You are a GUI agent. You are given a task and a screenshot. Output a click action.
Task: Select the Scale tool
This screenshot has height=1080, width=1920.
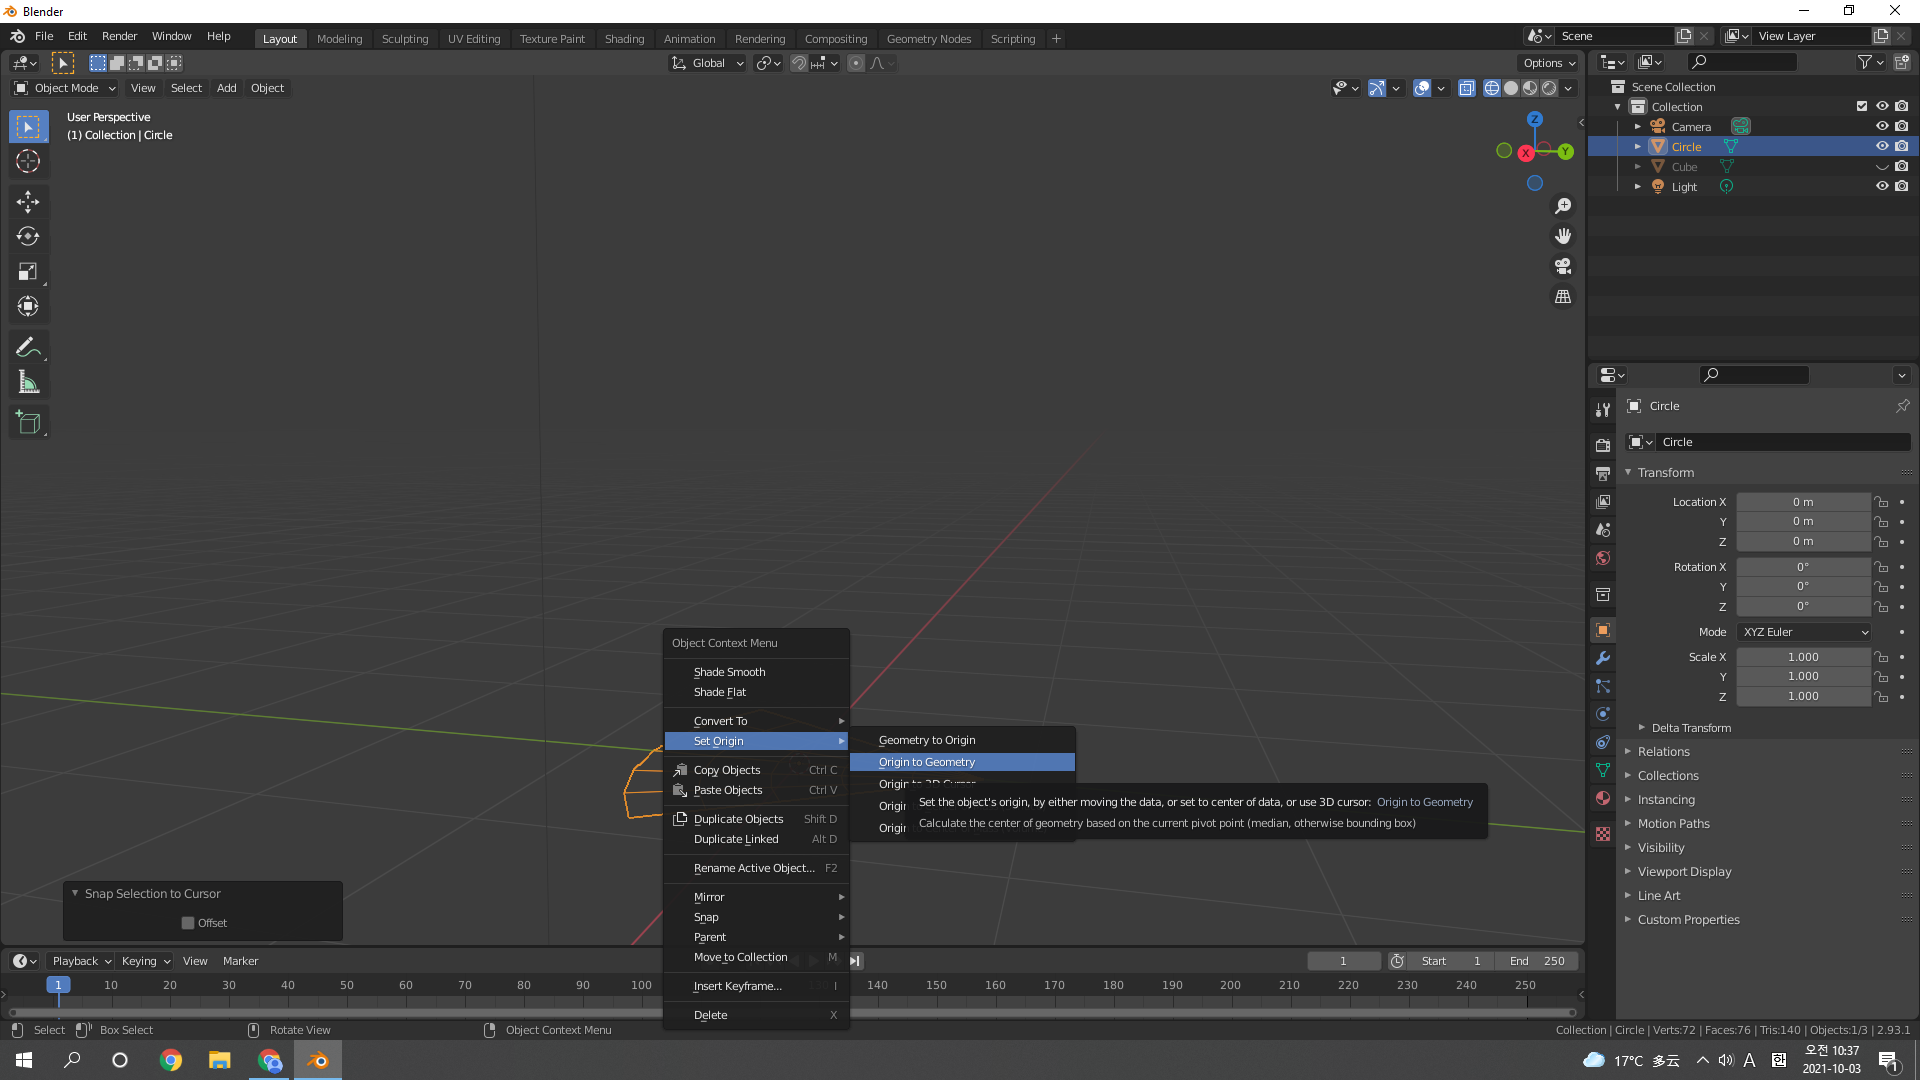(28, 272)
